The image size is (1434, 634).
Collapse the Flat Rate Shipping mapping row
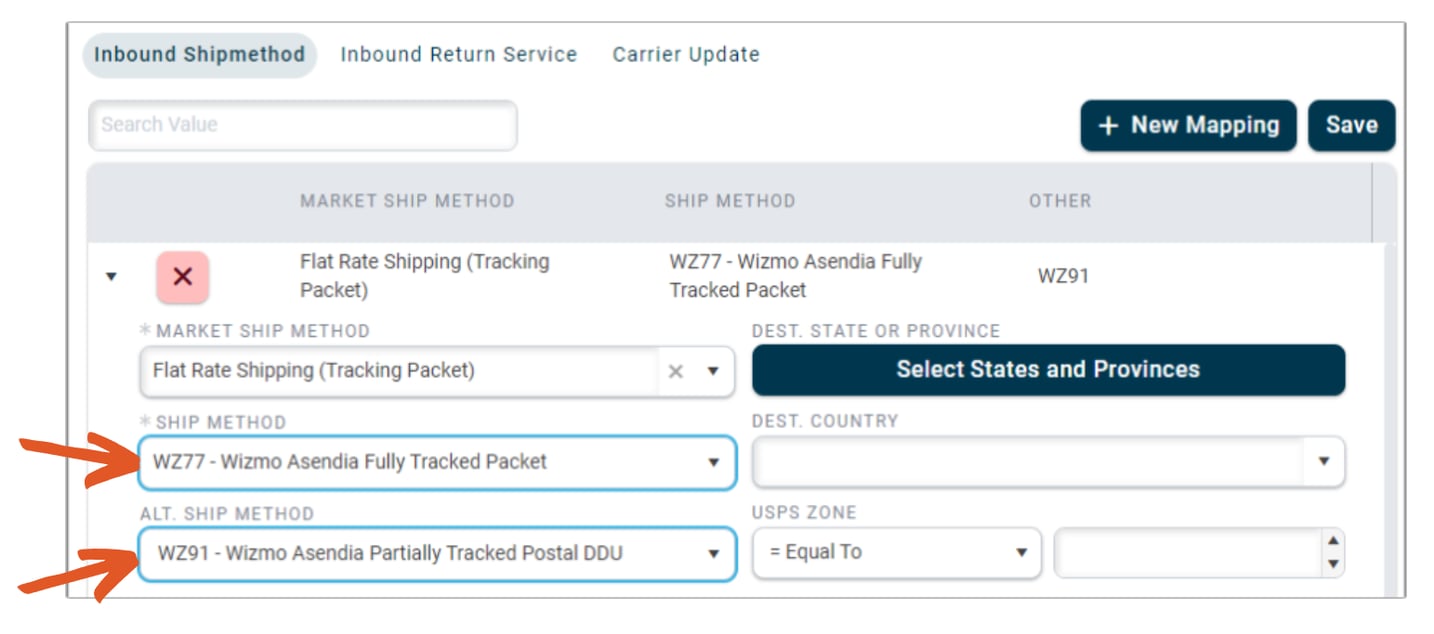click(111, 277)
